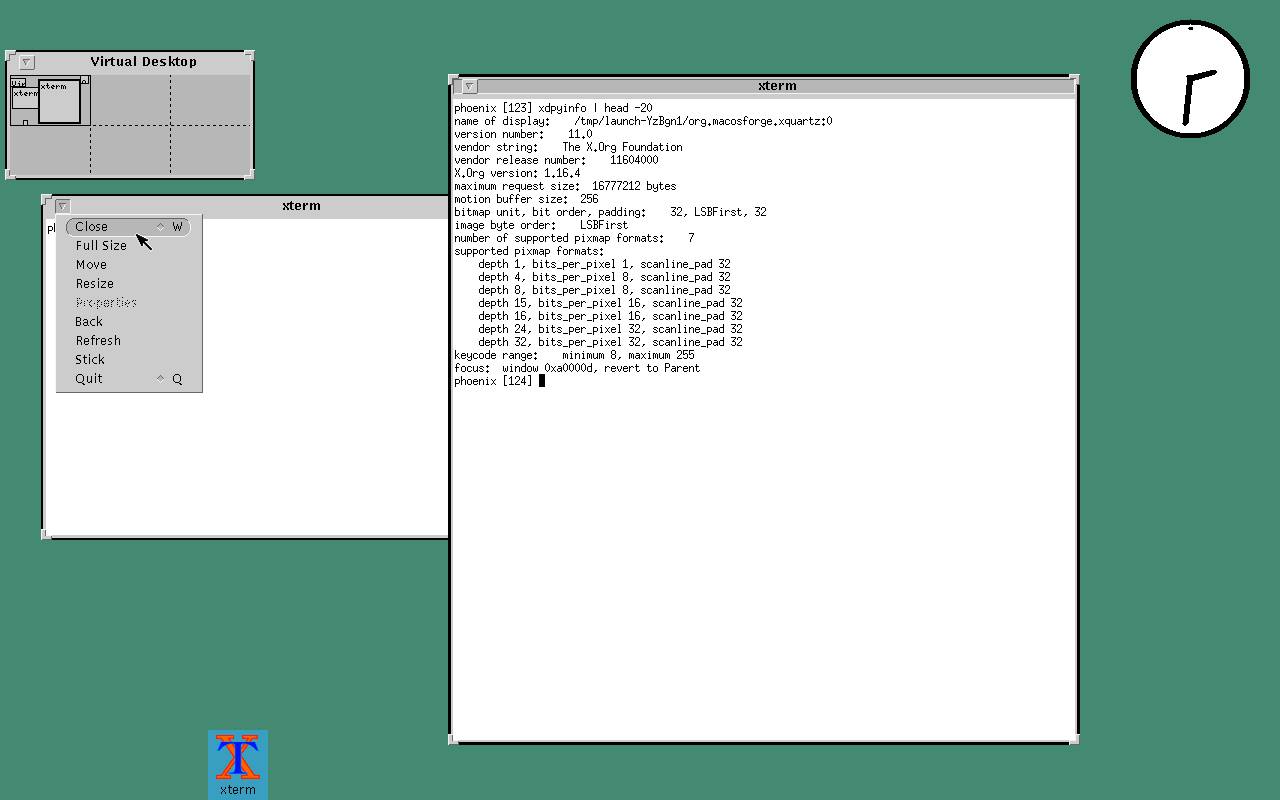Viewport: 1280px width, 800px height.
Task: Click the 'motion buffer size: 256' line
Action: click(526, 199)
